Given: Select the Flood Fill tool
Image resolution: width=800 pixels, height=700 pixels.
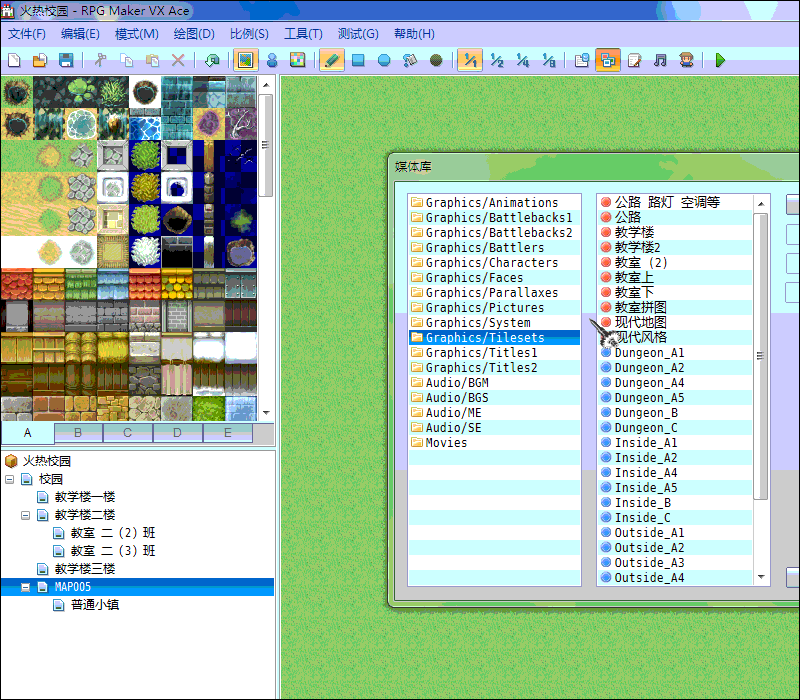Looking at the screenshot, I should pyautogui.click(x=410, y=60).
